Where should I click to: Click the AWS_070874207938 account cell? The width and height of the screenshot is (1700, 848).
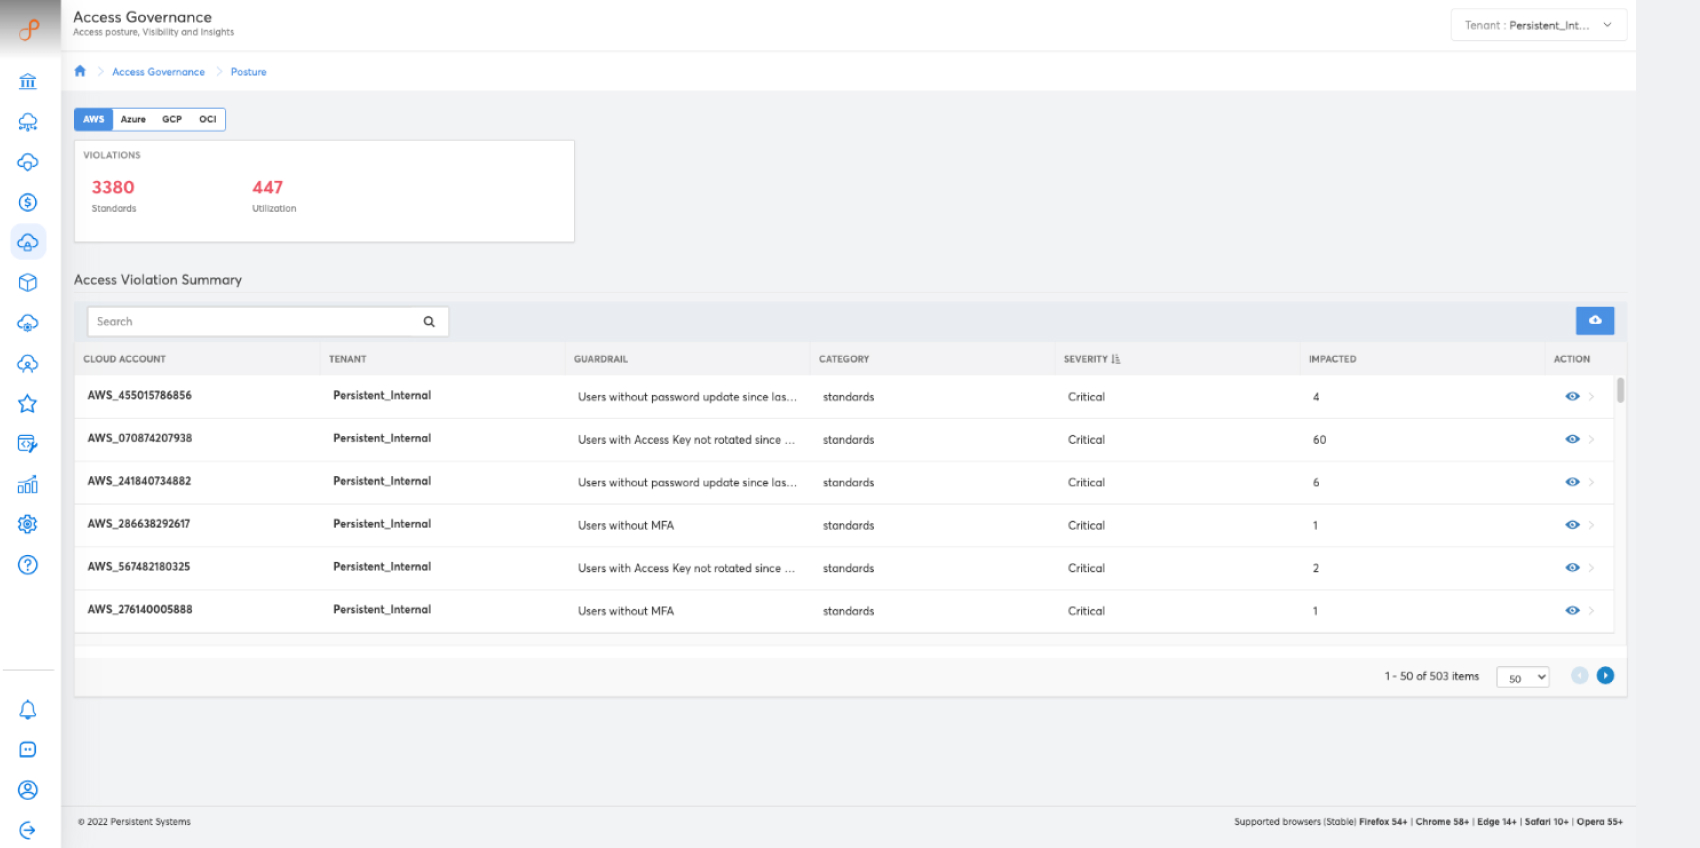(x=139, y=438)
